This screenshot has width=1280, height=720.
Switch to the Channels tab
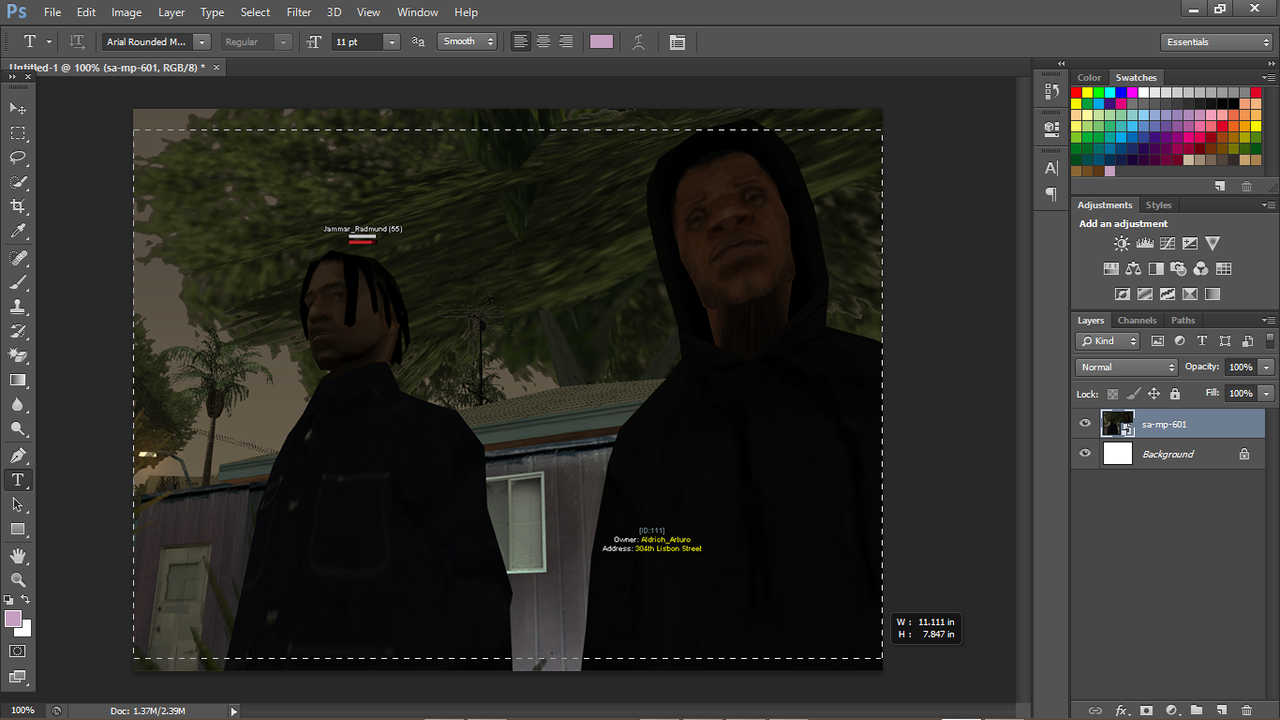coord(1137,321)
